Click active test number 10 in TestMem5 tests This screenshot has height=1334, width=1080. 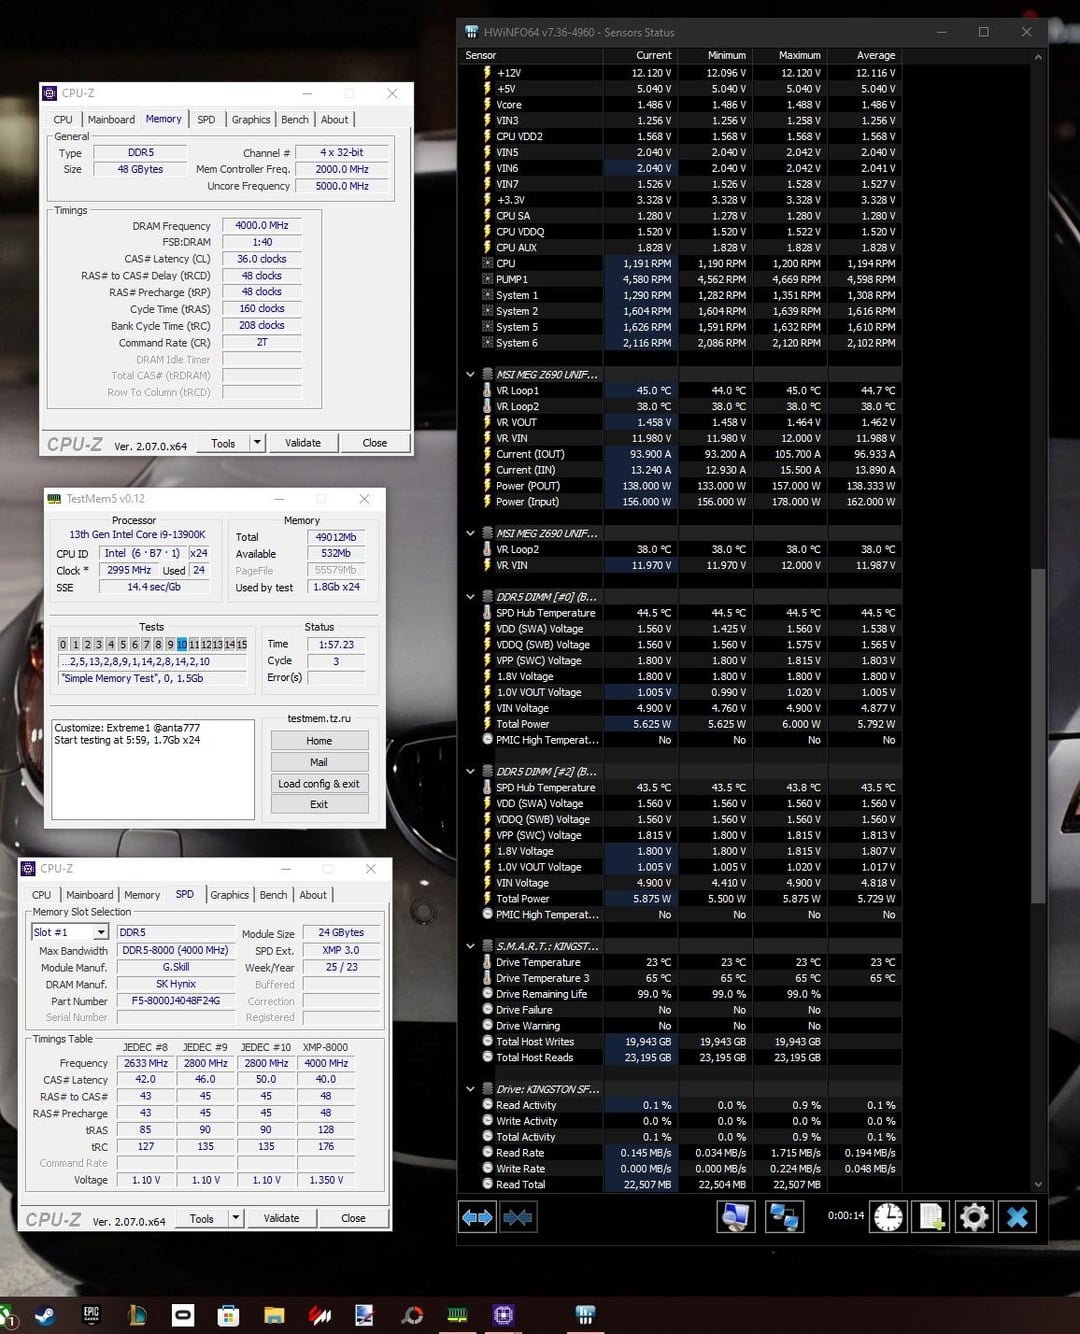182,645
